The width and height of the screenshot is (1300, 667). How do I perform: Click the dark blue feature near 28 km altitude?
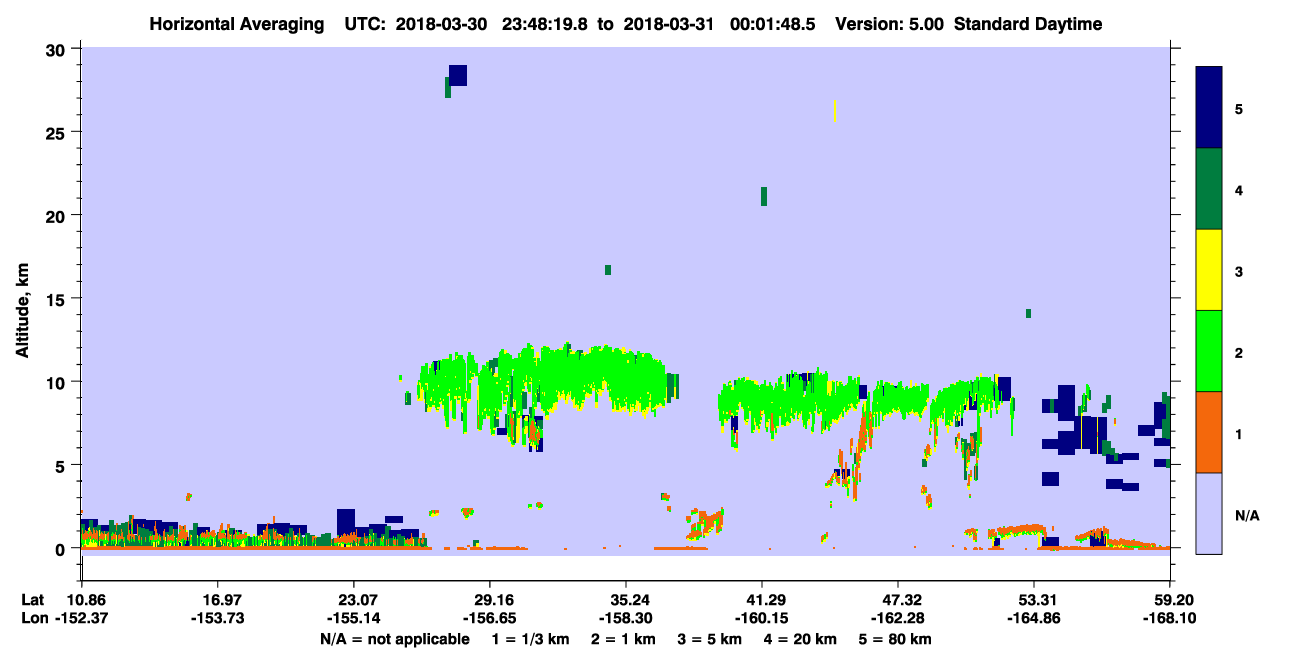(x=458, y=75)
